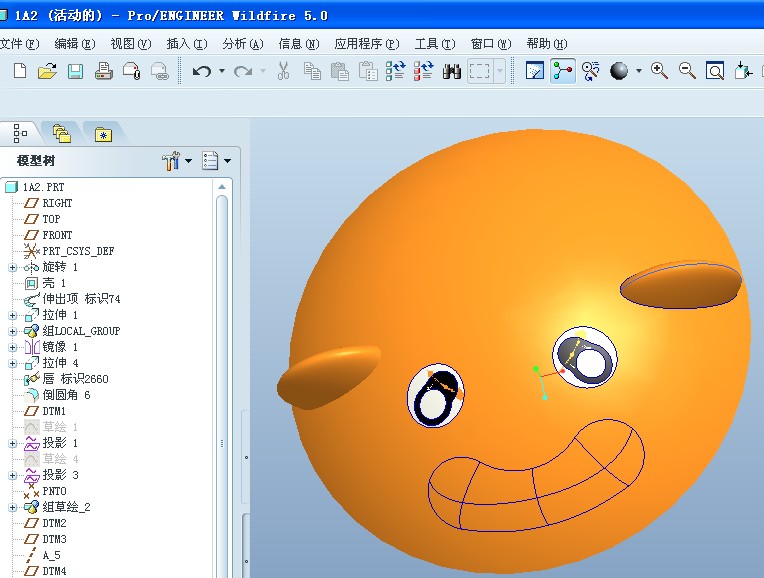The width and height of the screenshot is (764, 578).
Task: Click the Zoom Out magnifier
Action: (x=687, y=71)
